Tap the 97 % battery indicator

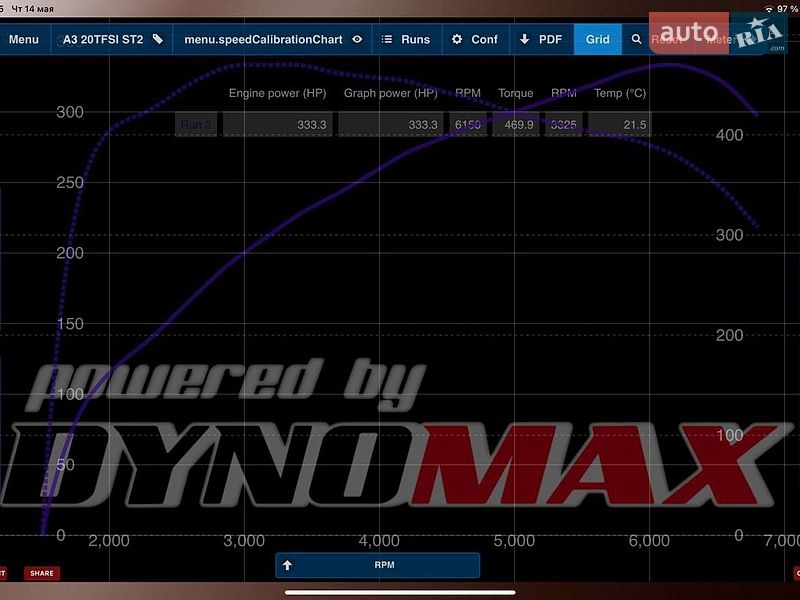[788, 9]
